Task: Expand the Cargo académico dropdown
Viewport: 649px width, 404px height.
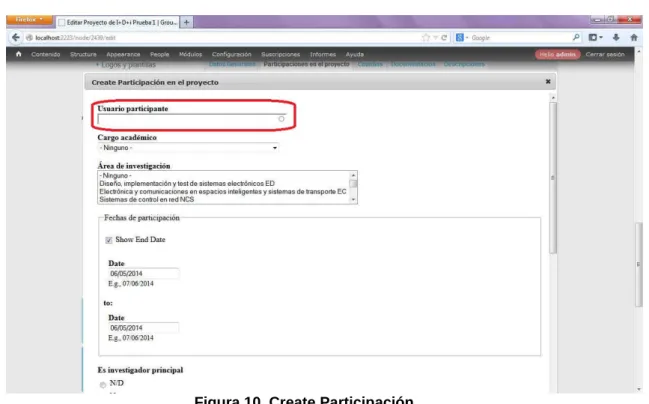Action: (188, 148)
